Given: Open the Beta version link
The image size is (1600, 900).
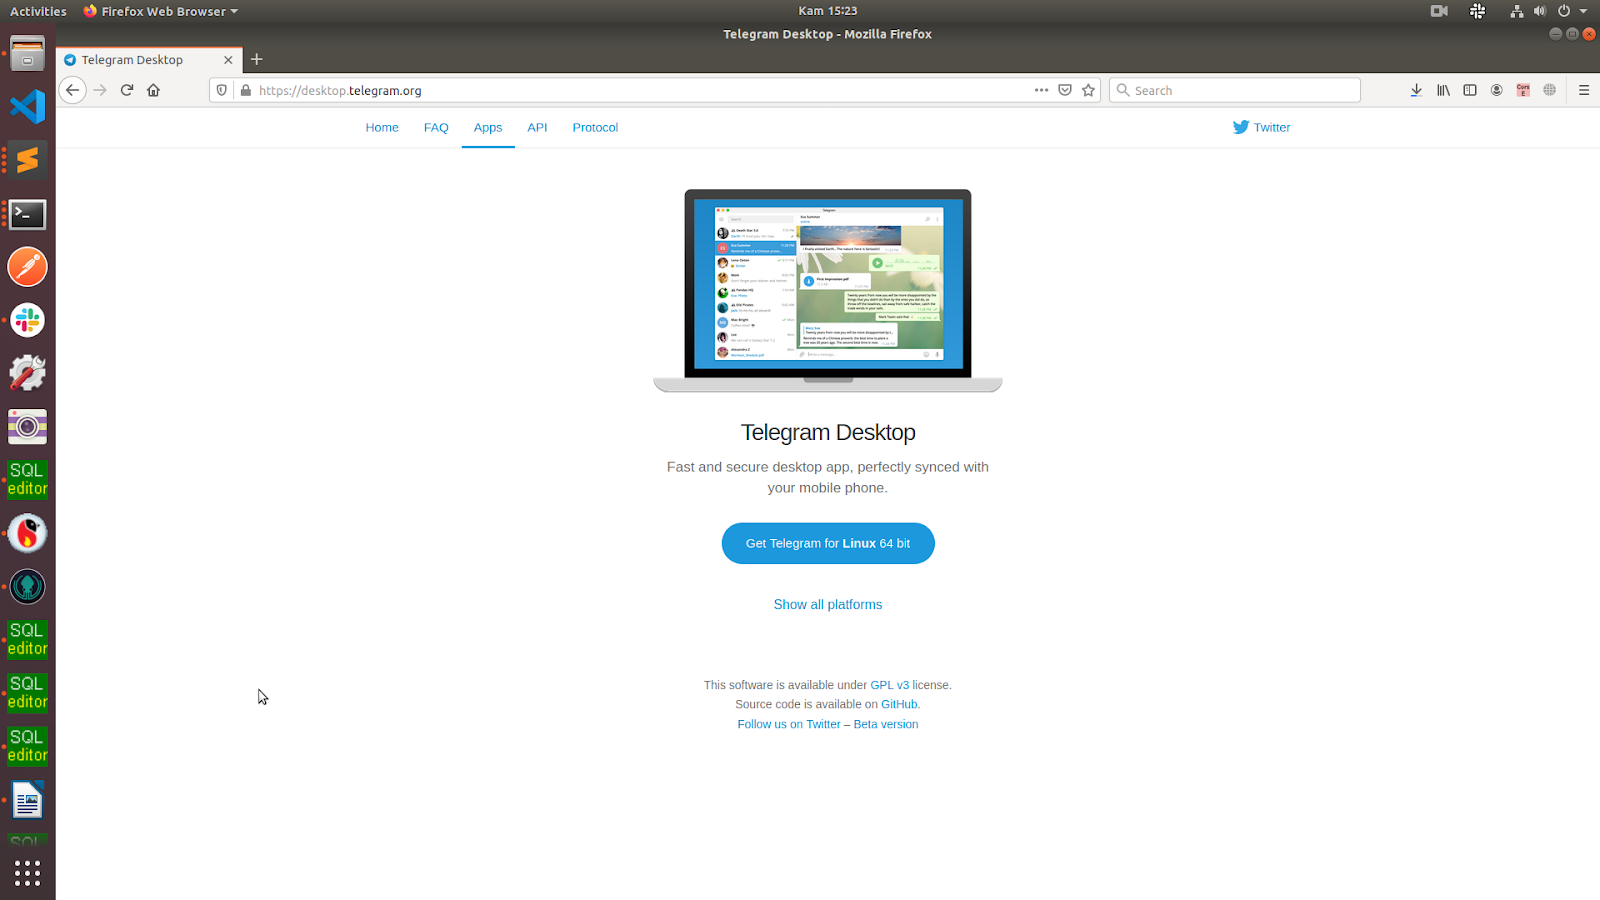Looking at the screenshot, I should click(x=886, y=724).
